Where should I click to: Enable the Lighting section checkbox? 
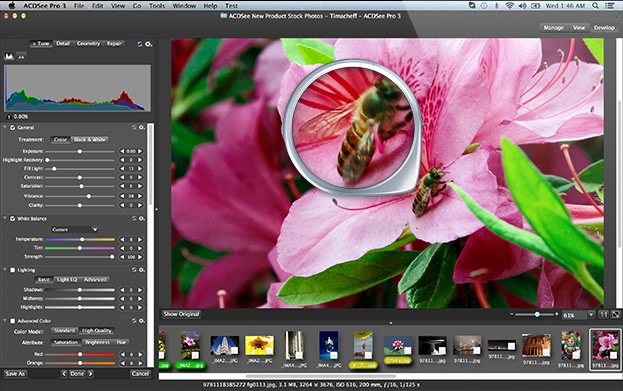tap(13, 270)
